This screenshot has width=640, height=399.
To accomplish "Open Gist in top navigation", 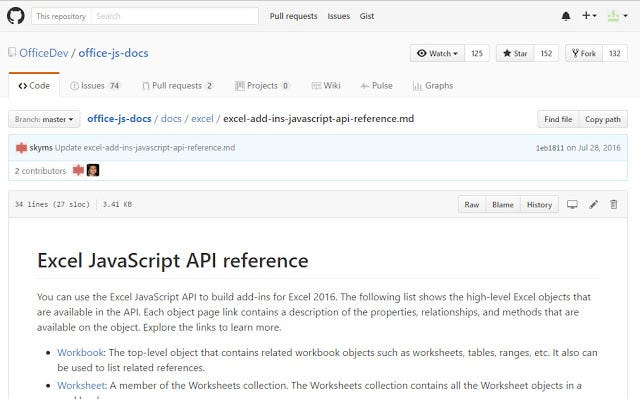I will click(367, 16).
